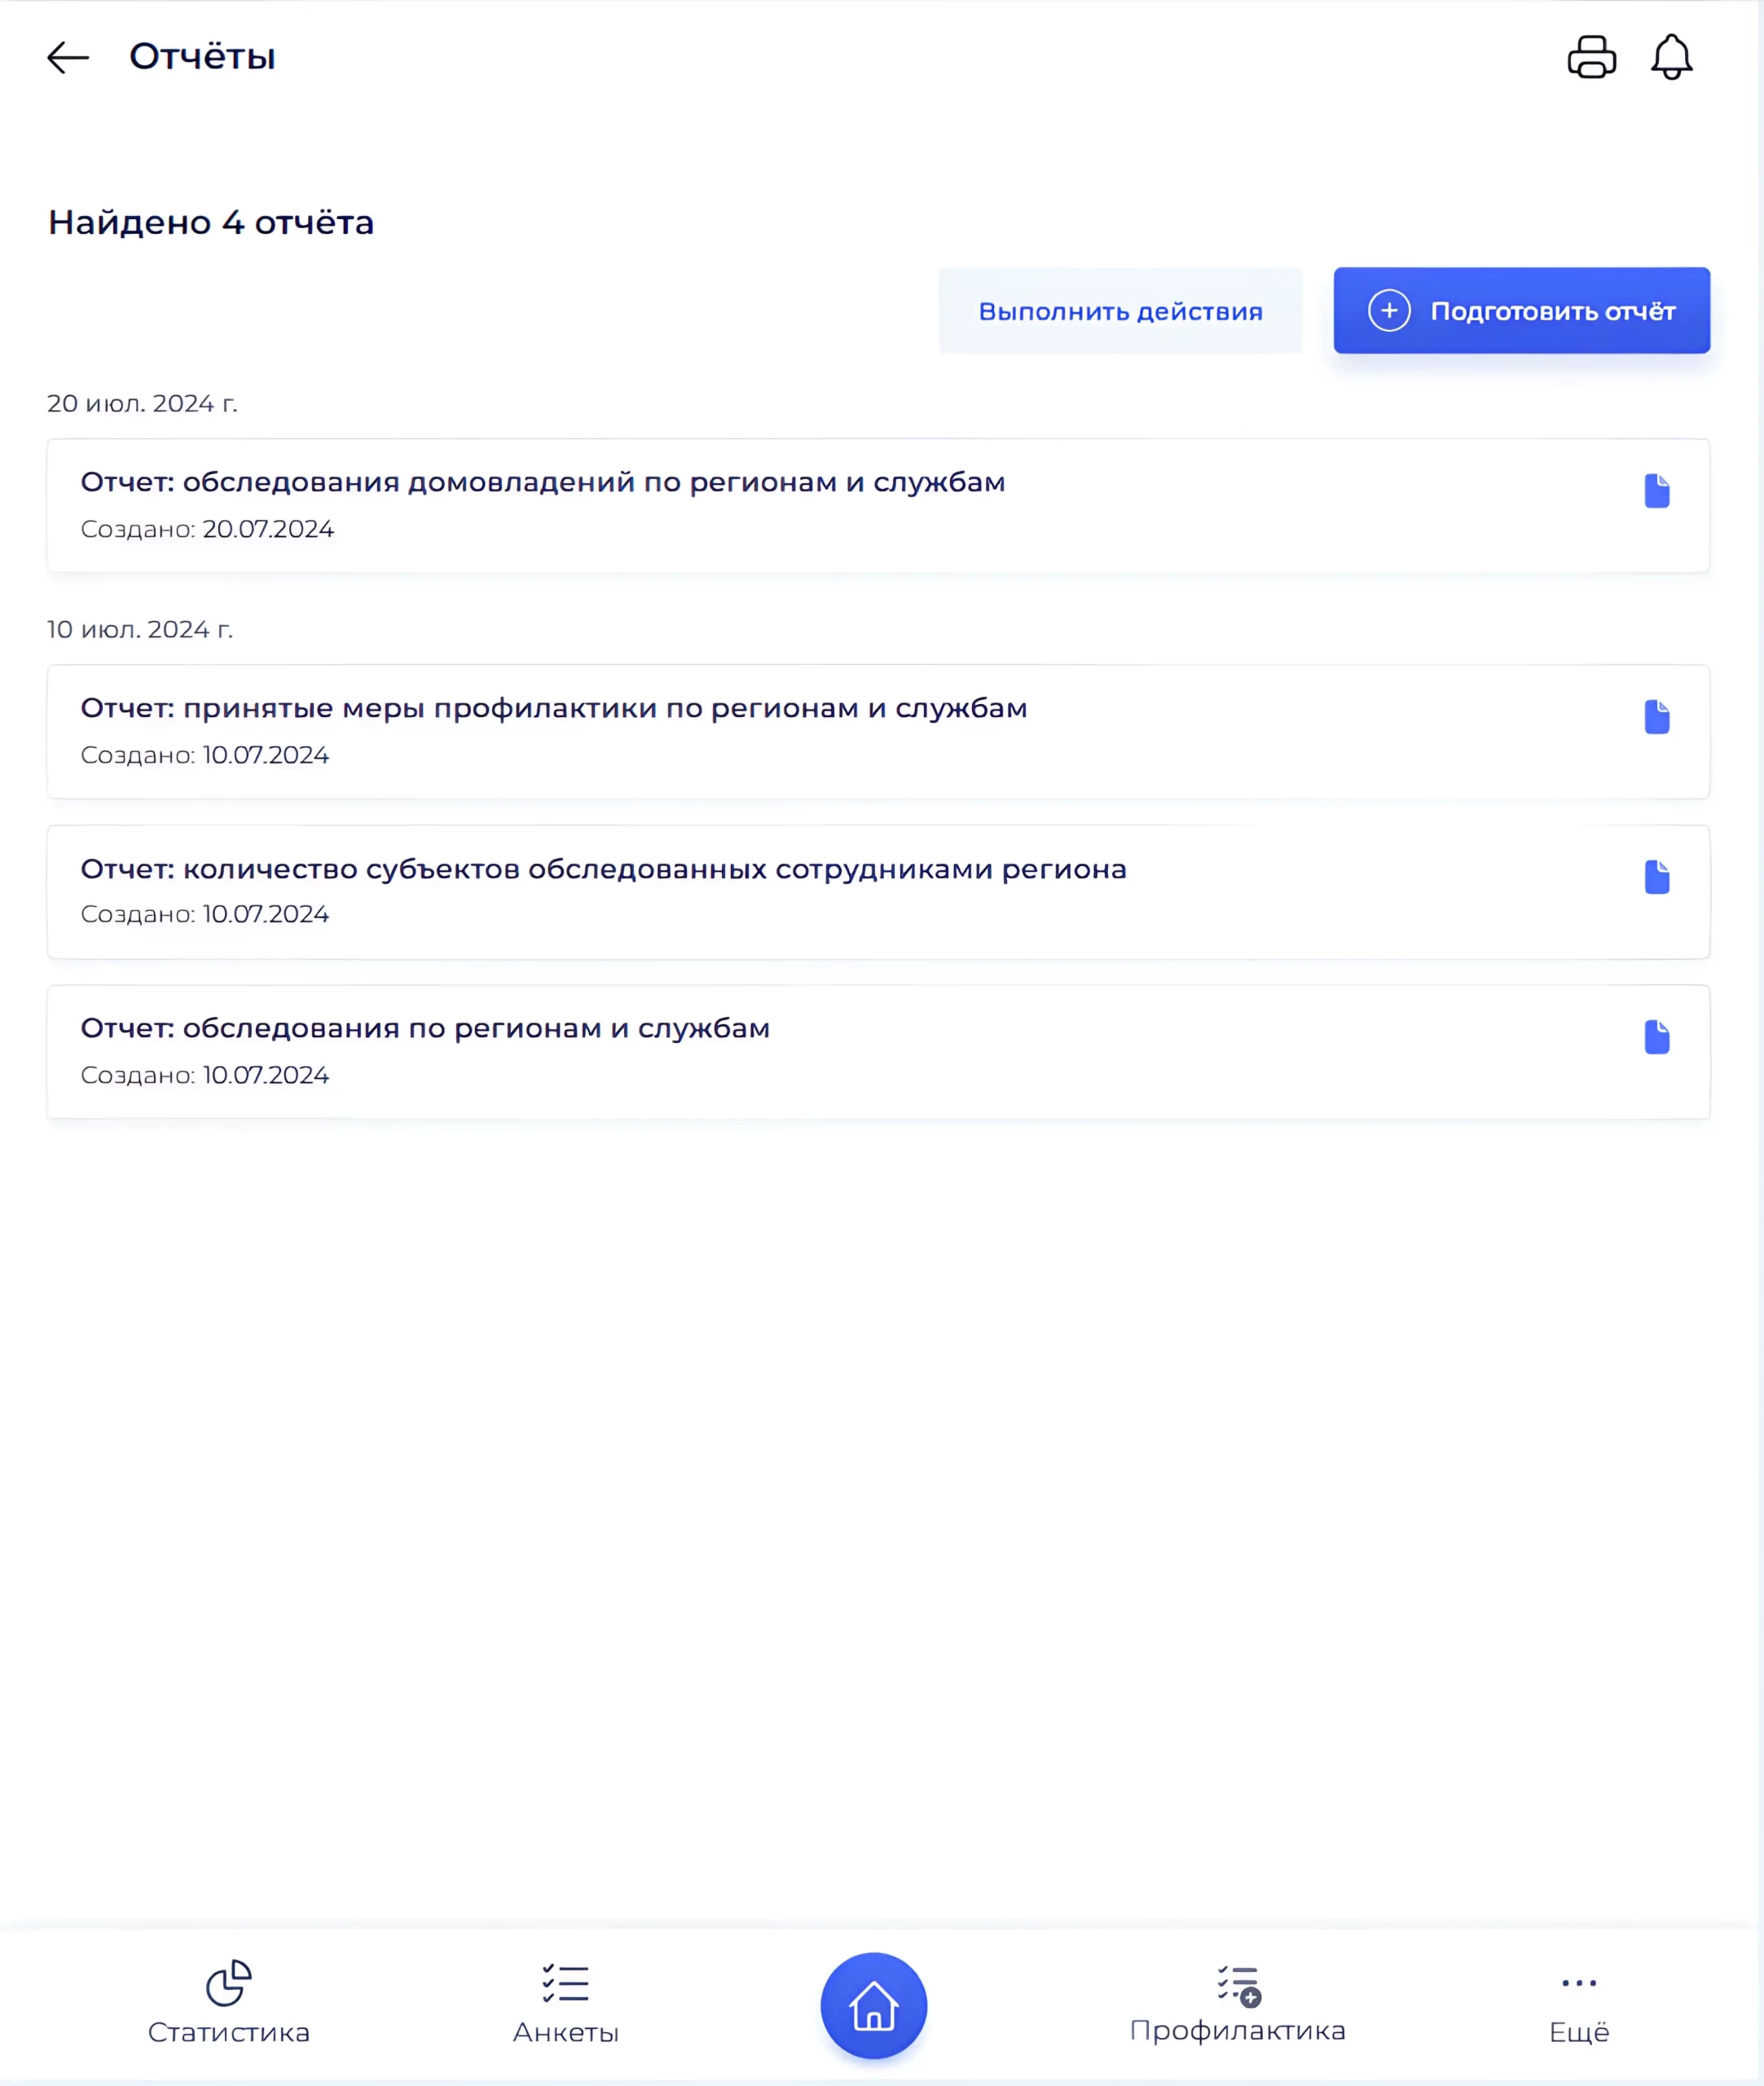Click 'Выполнить действия' button
Viewport: 1764px width, 2086px height.
click(1120, 311)
